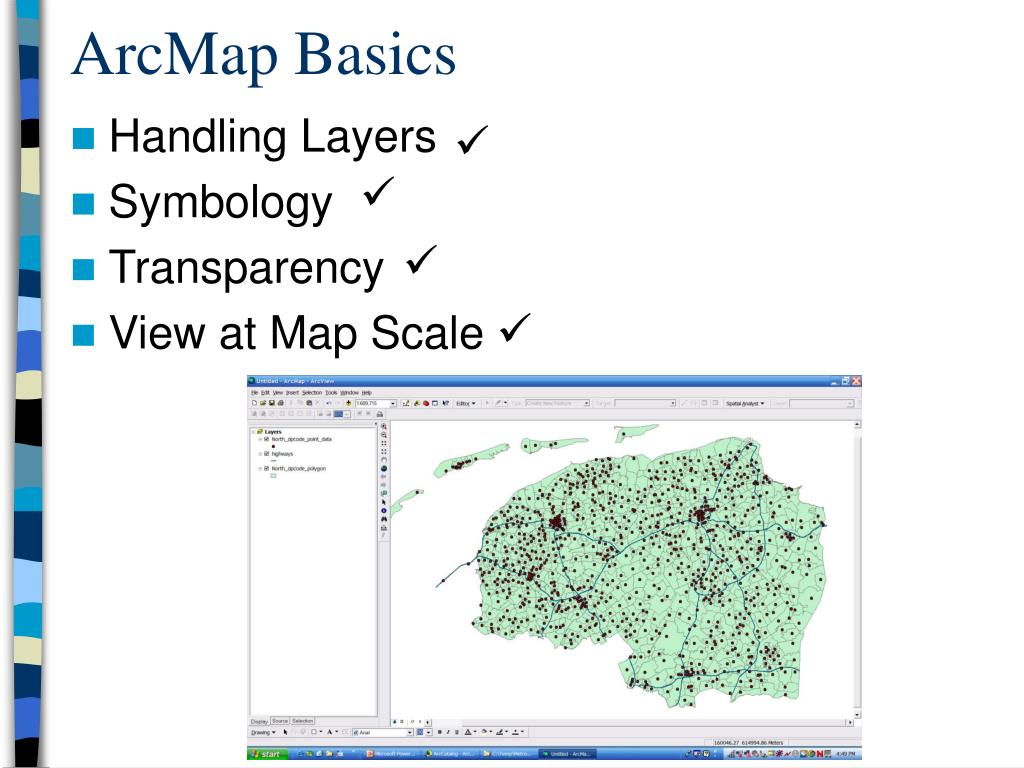The width and height of the screenshot is (1024, 768).
Task: Click the font color 'A' button
Action: (x=468, y=732)
